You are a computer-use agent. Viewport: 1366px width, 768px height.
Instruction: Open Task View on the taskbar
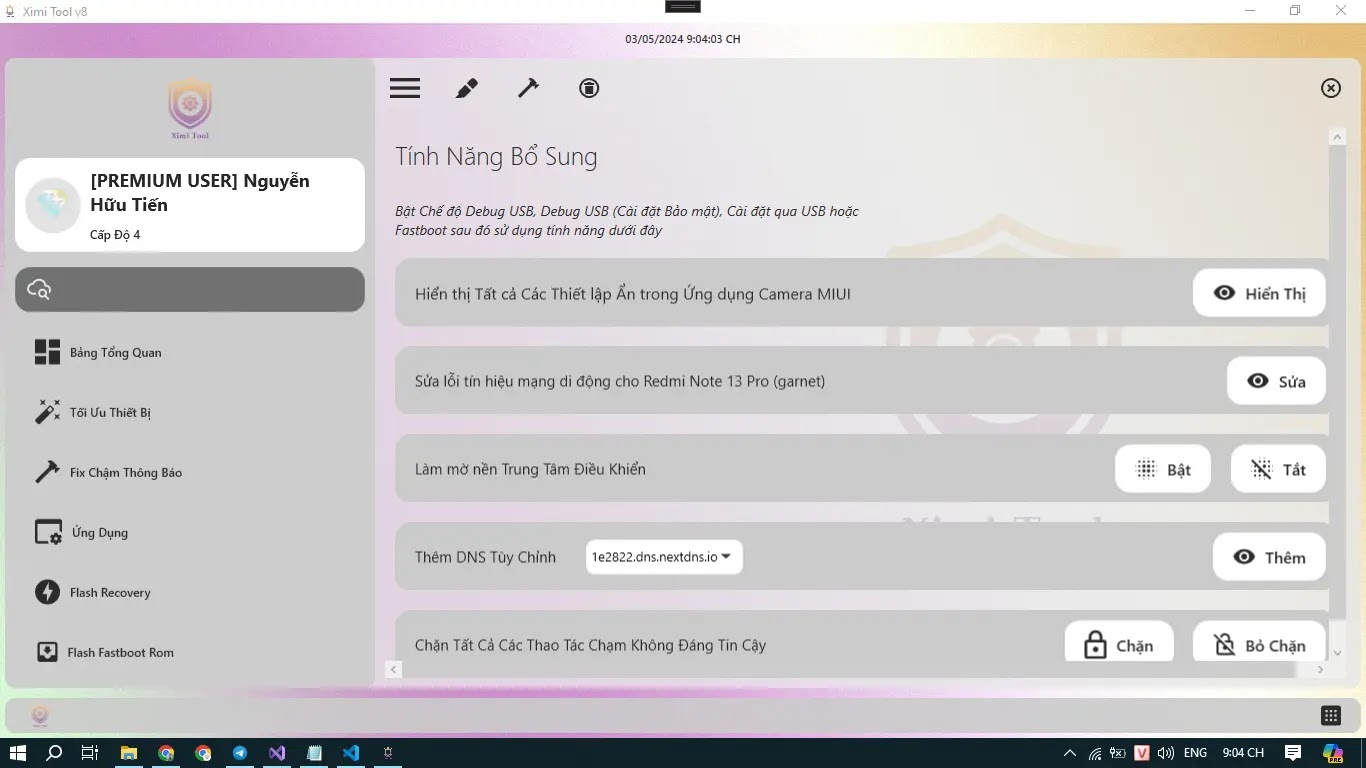pyautogui.click(x=90, y=753)
